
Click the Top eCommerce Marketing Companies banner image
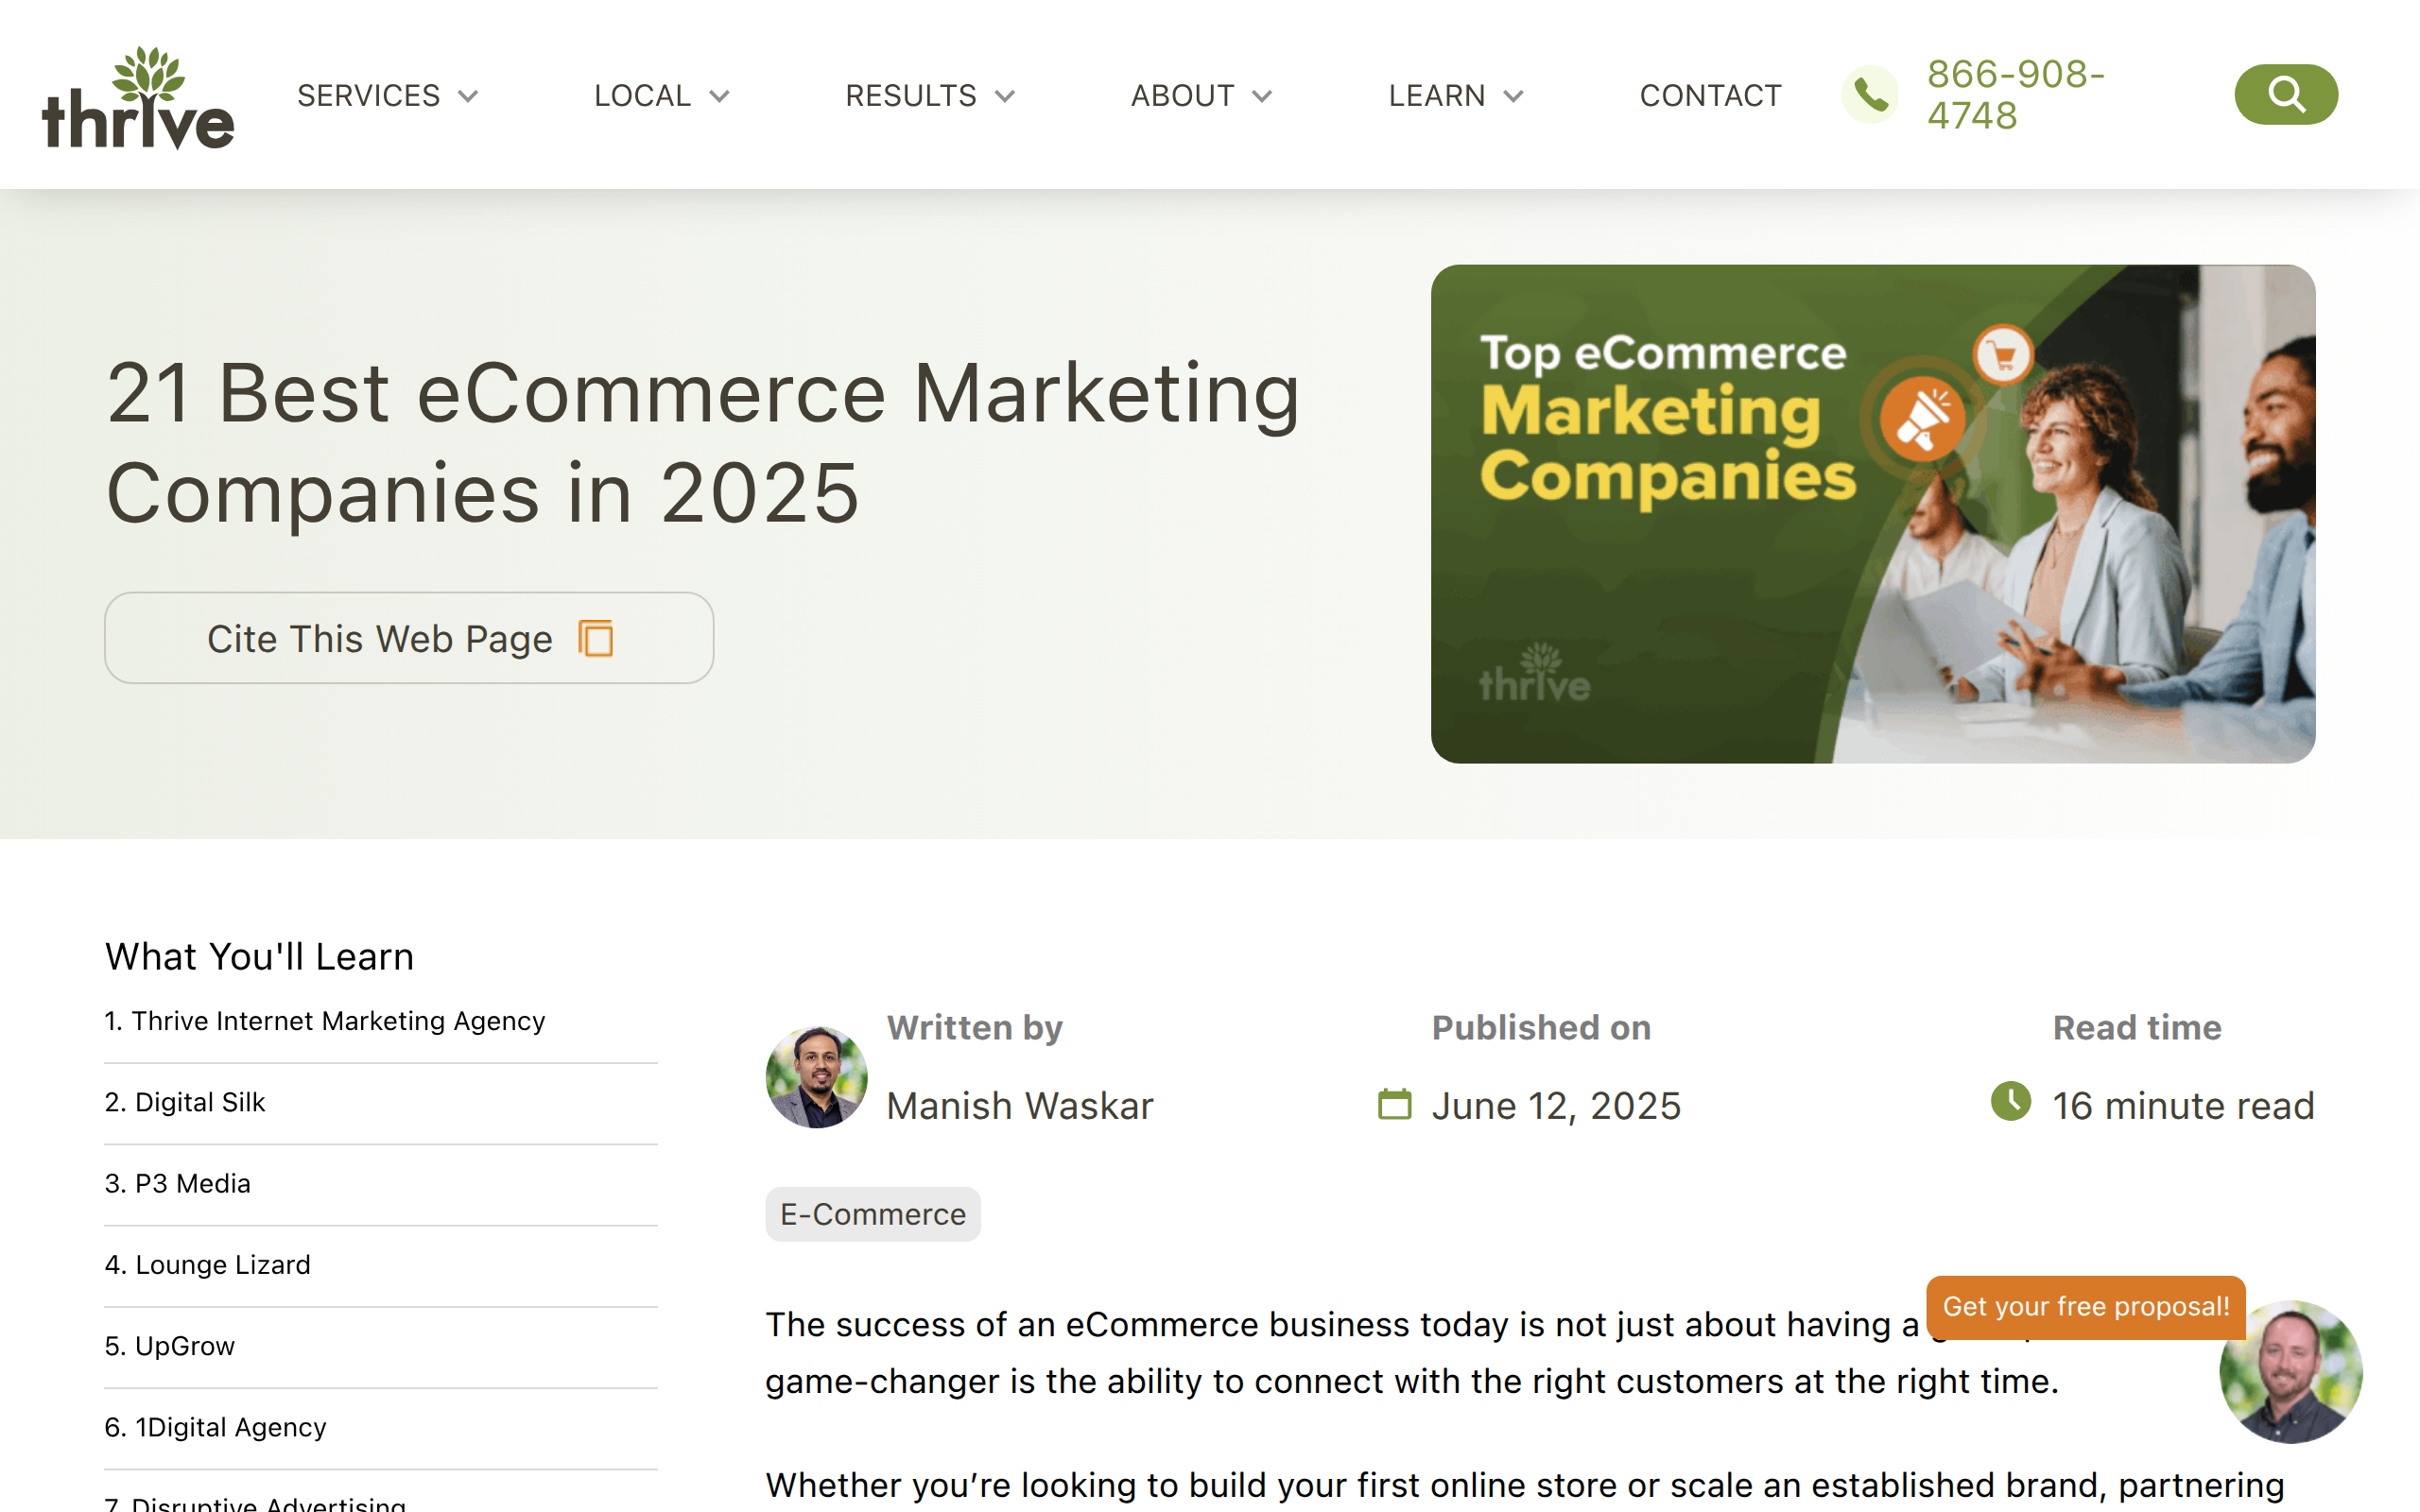tap(1872, 514)
